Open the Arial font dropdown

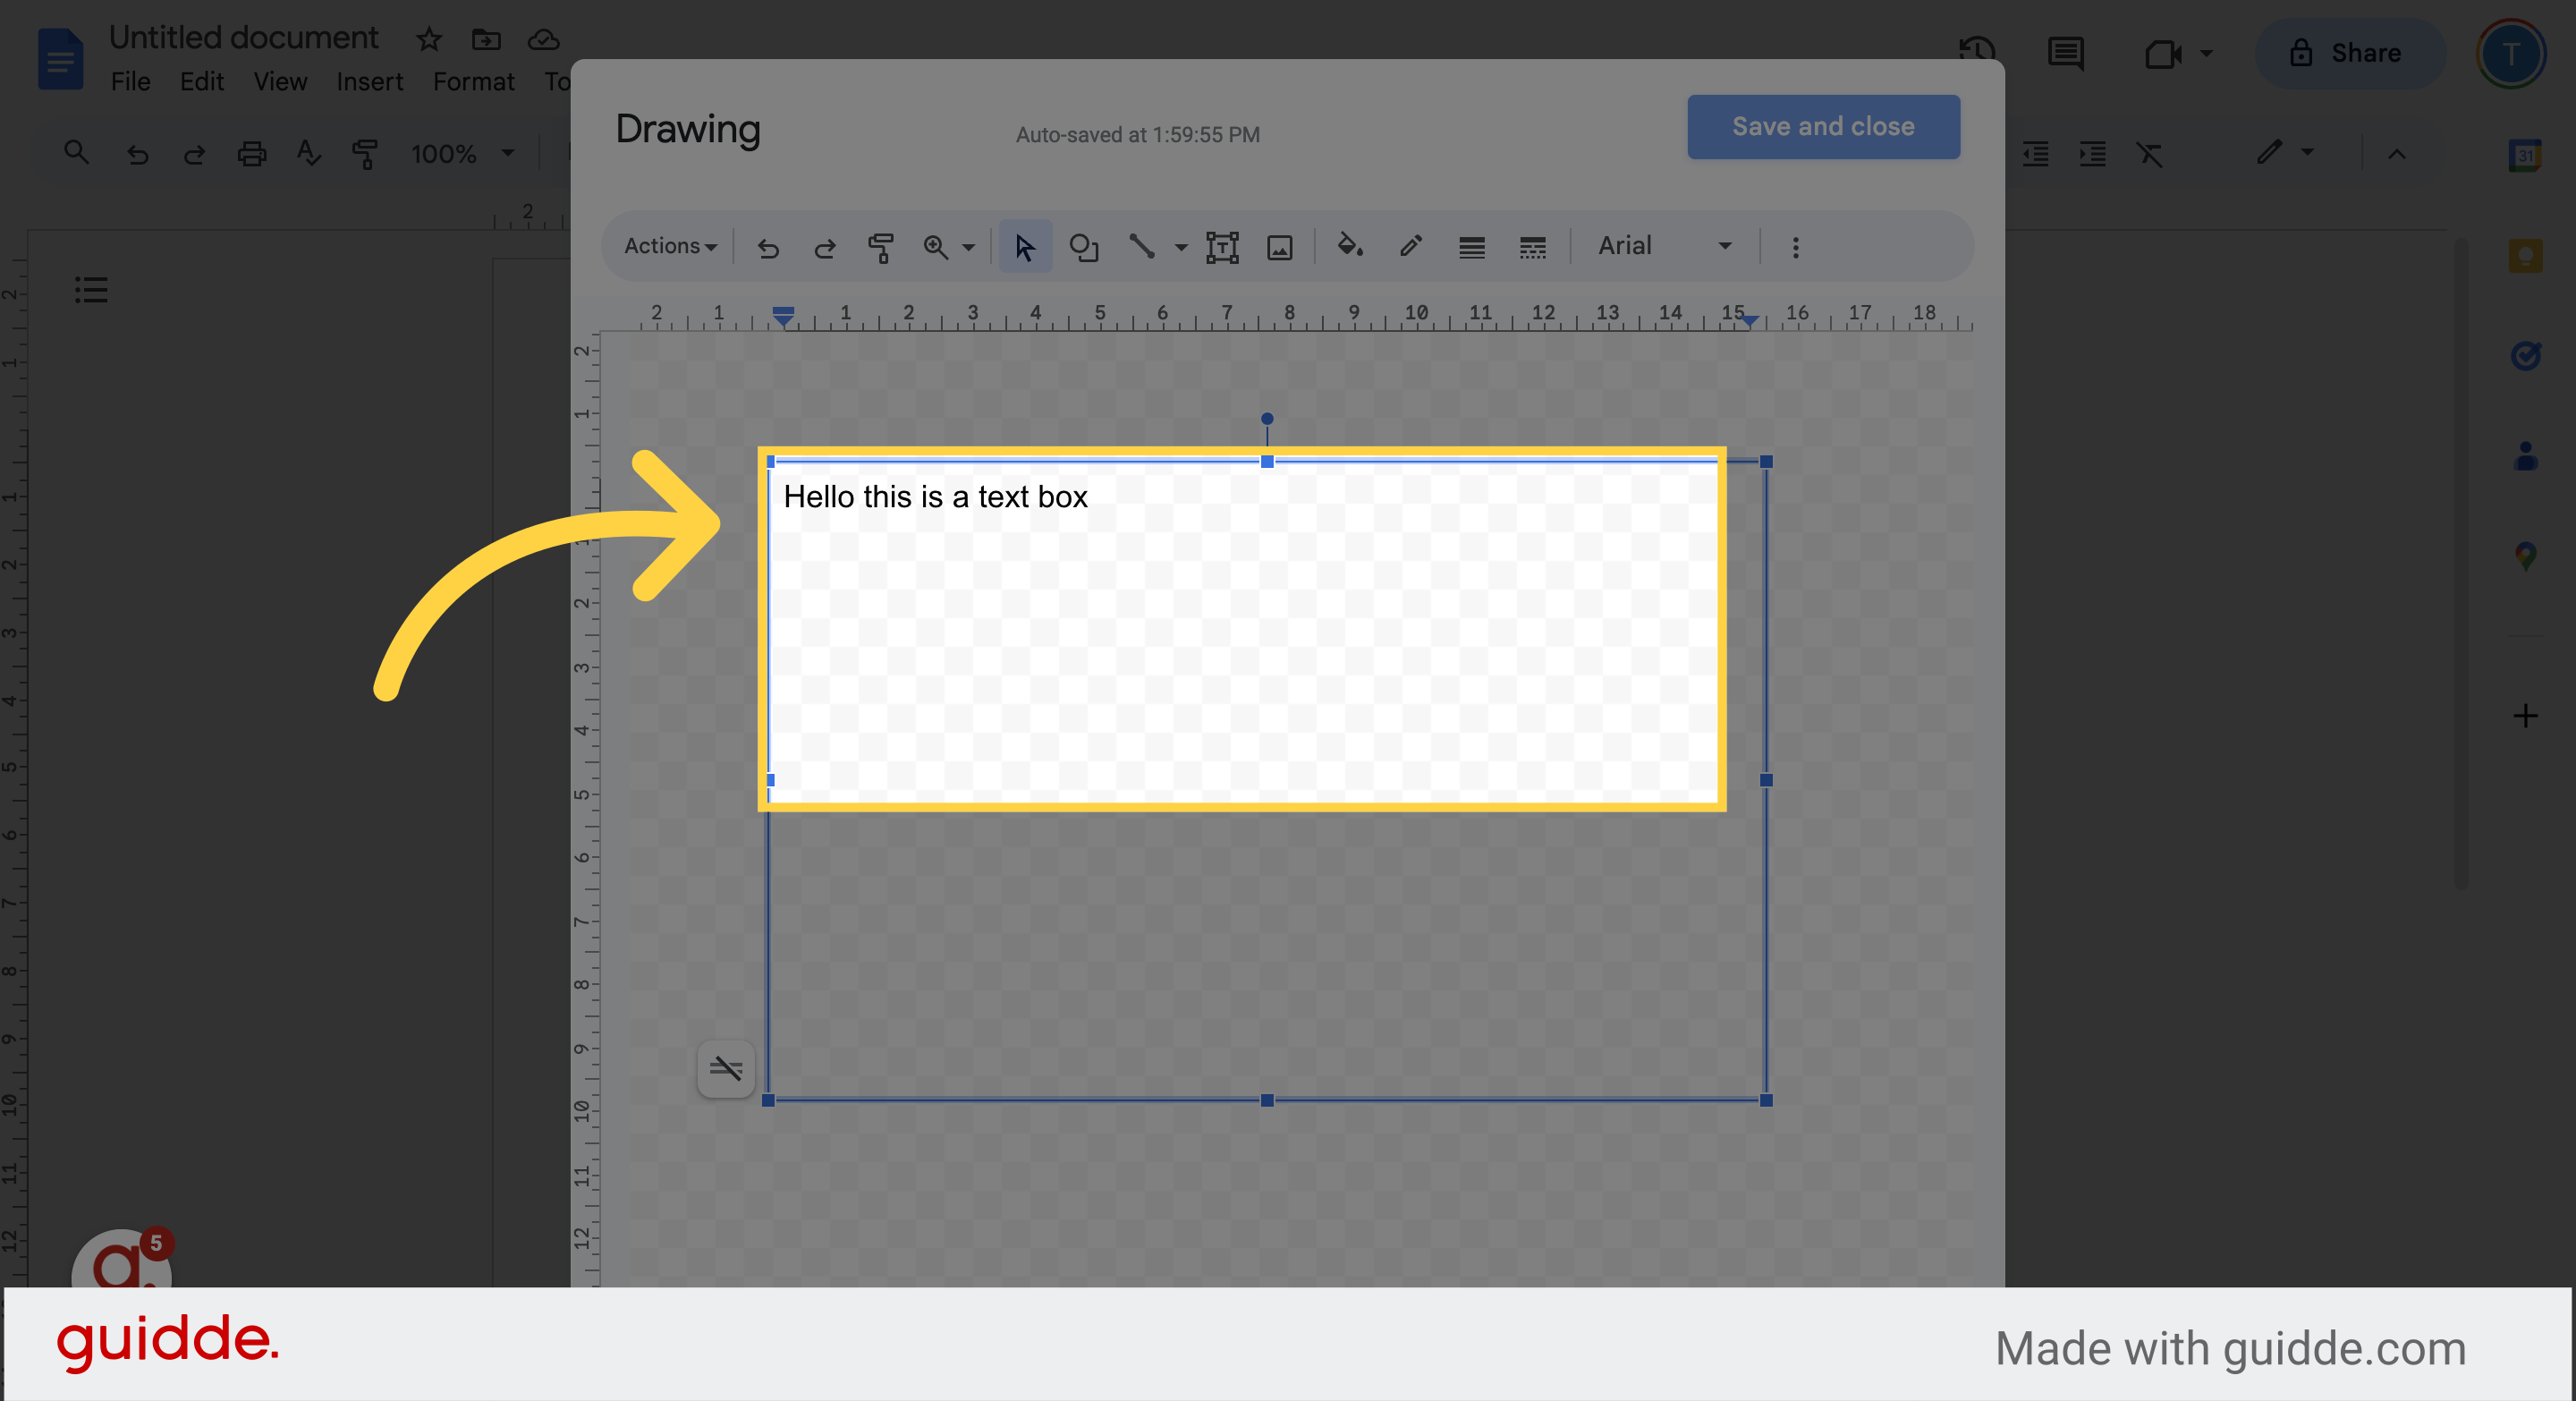pos(1664,246)
